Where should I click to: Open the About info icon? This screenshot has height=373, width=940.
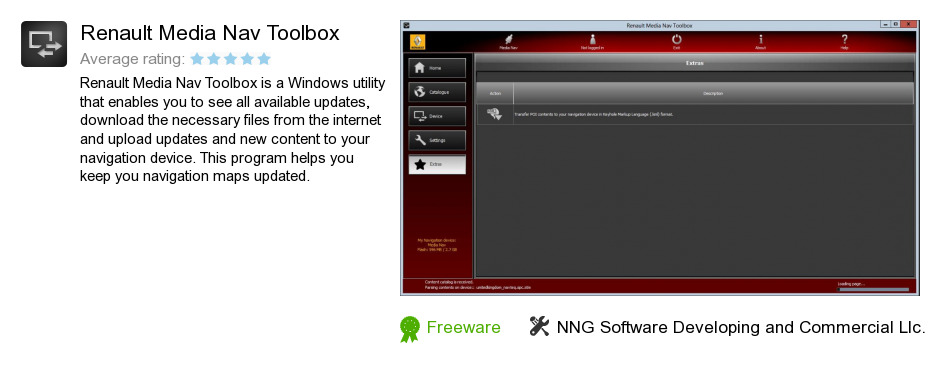point(760,39)
